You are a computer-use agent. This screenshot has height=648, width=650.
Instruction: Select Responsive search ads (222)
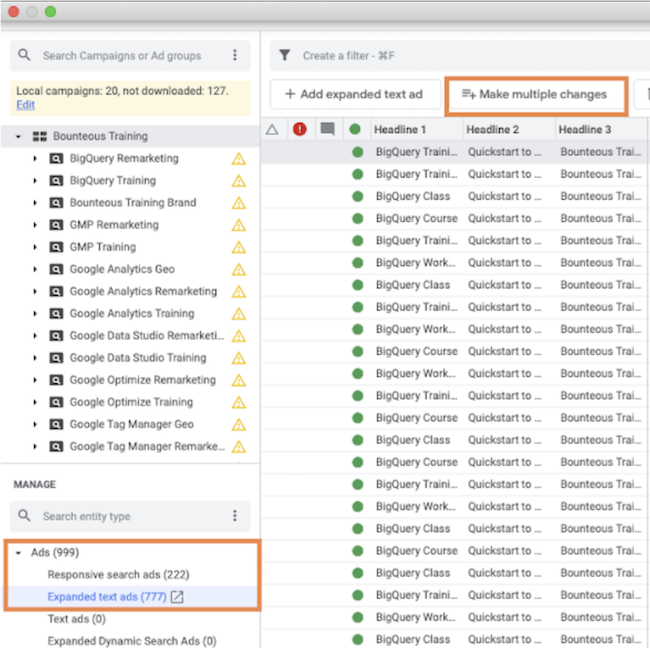118,575
